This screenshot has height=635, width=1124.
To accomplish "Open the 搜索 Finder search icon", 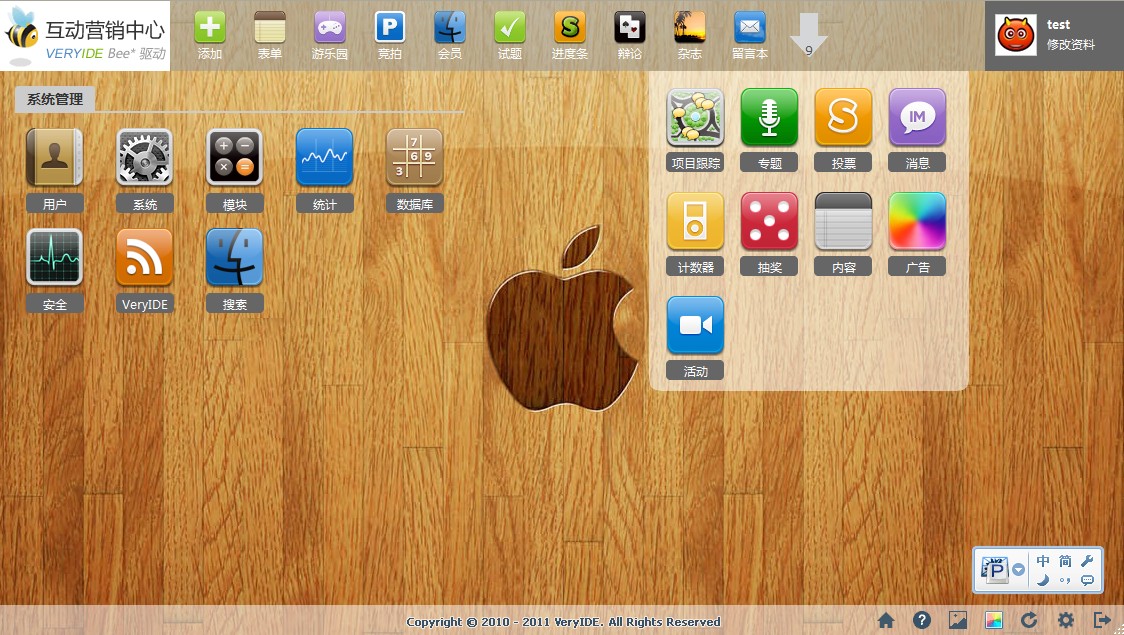I will tap(234, 257).
